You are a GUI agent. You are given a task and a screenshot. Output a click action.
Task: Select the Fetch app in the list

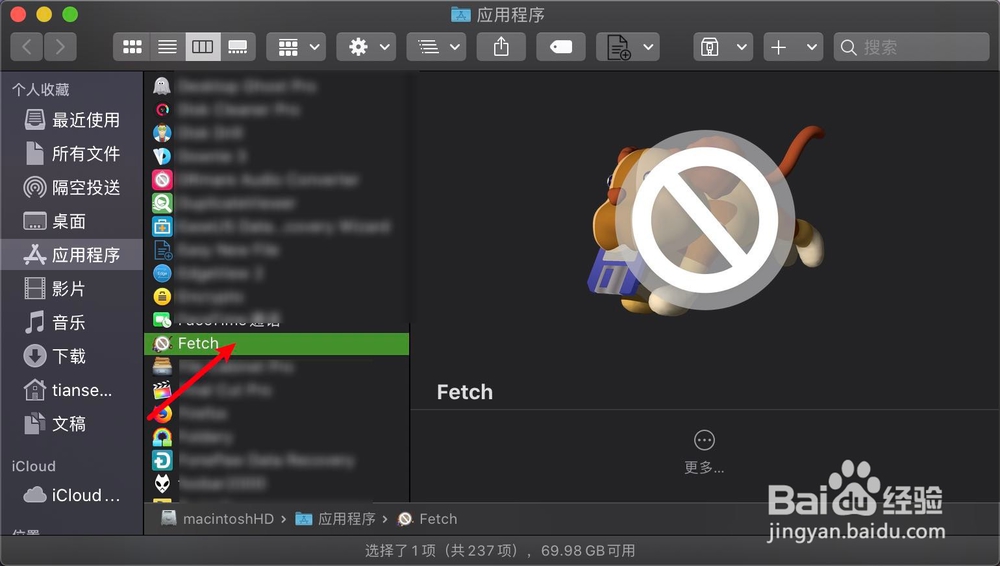[277, 344]
